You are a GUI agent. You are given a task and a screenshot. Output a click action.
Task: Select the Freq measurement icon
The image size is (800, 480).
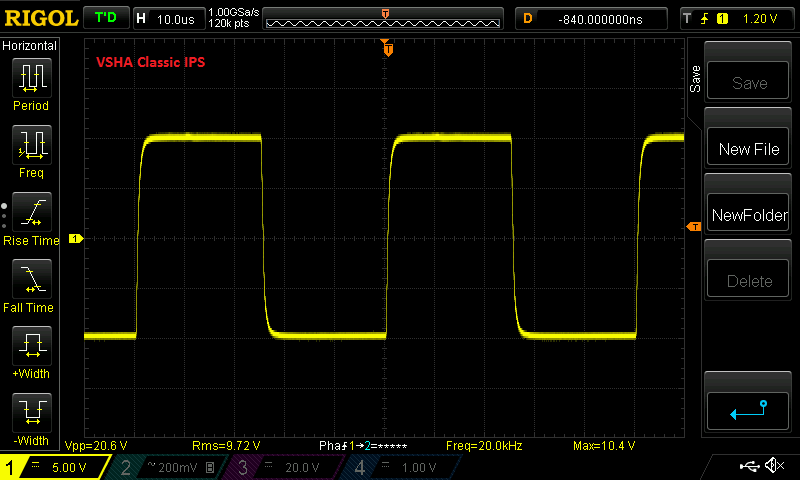[x=31, y=145]
